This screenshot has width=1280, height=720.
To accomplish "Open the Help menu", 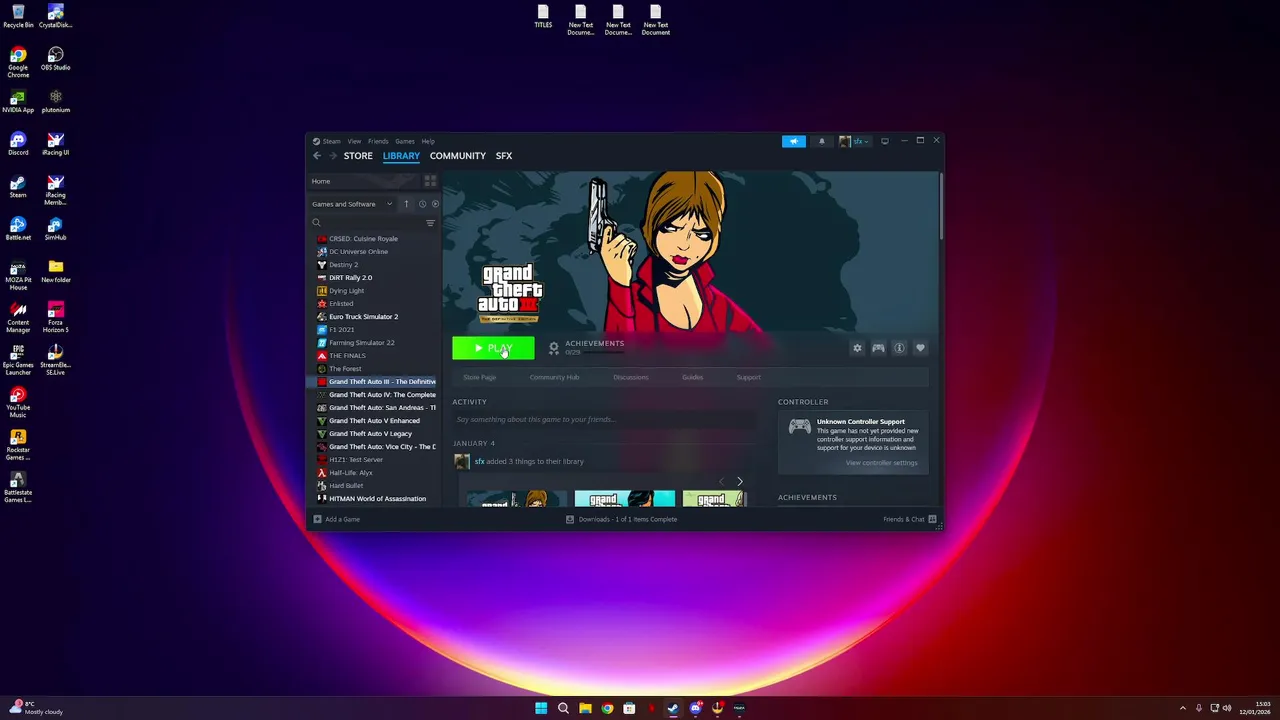I will pos(428,141).
